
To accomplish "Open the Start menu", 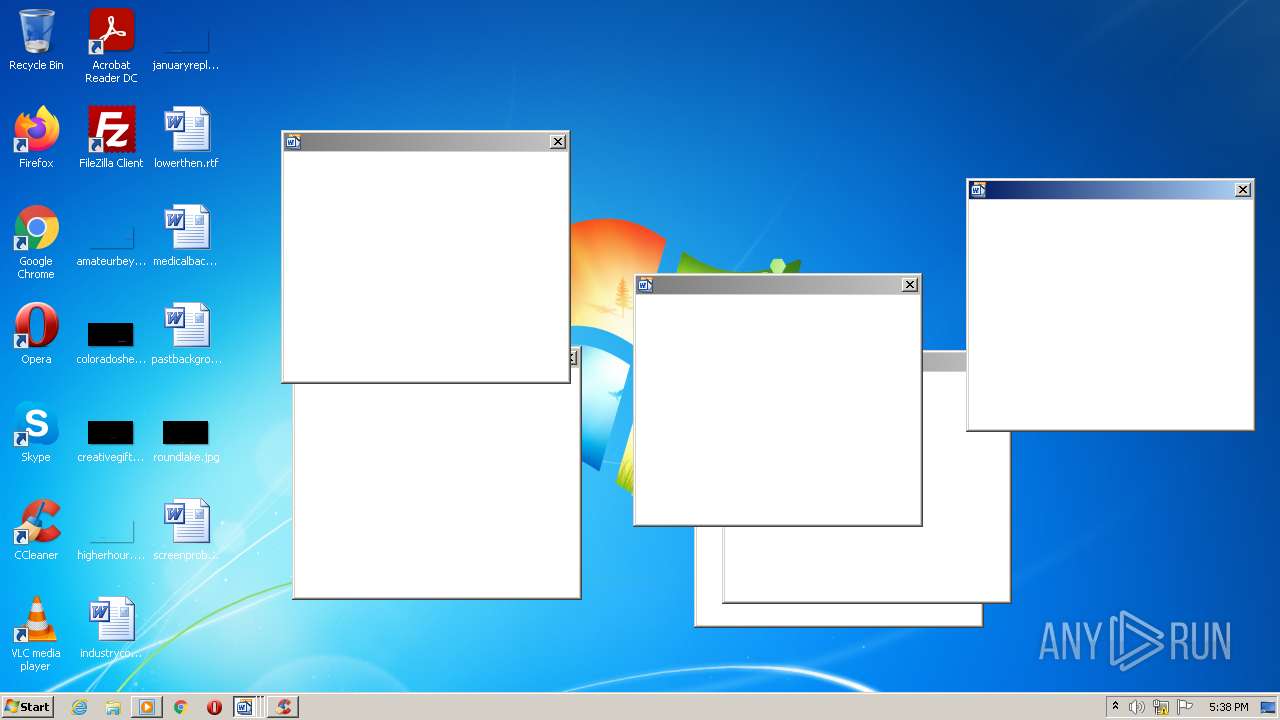I will [28, 706].
